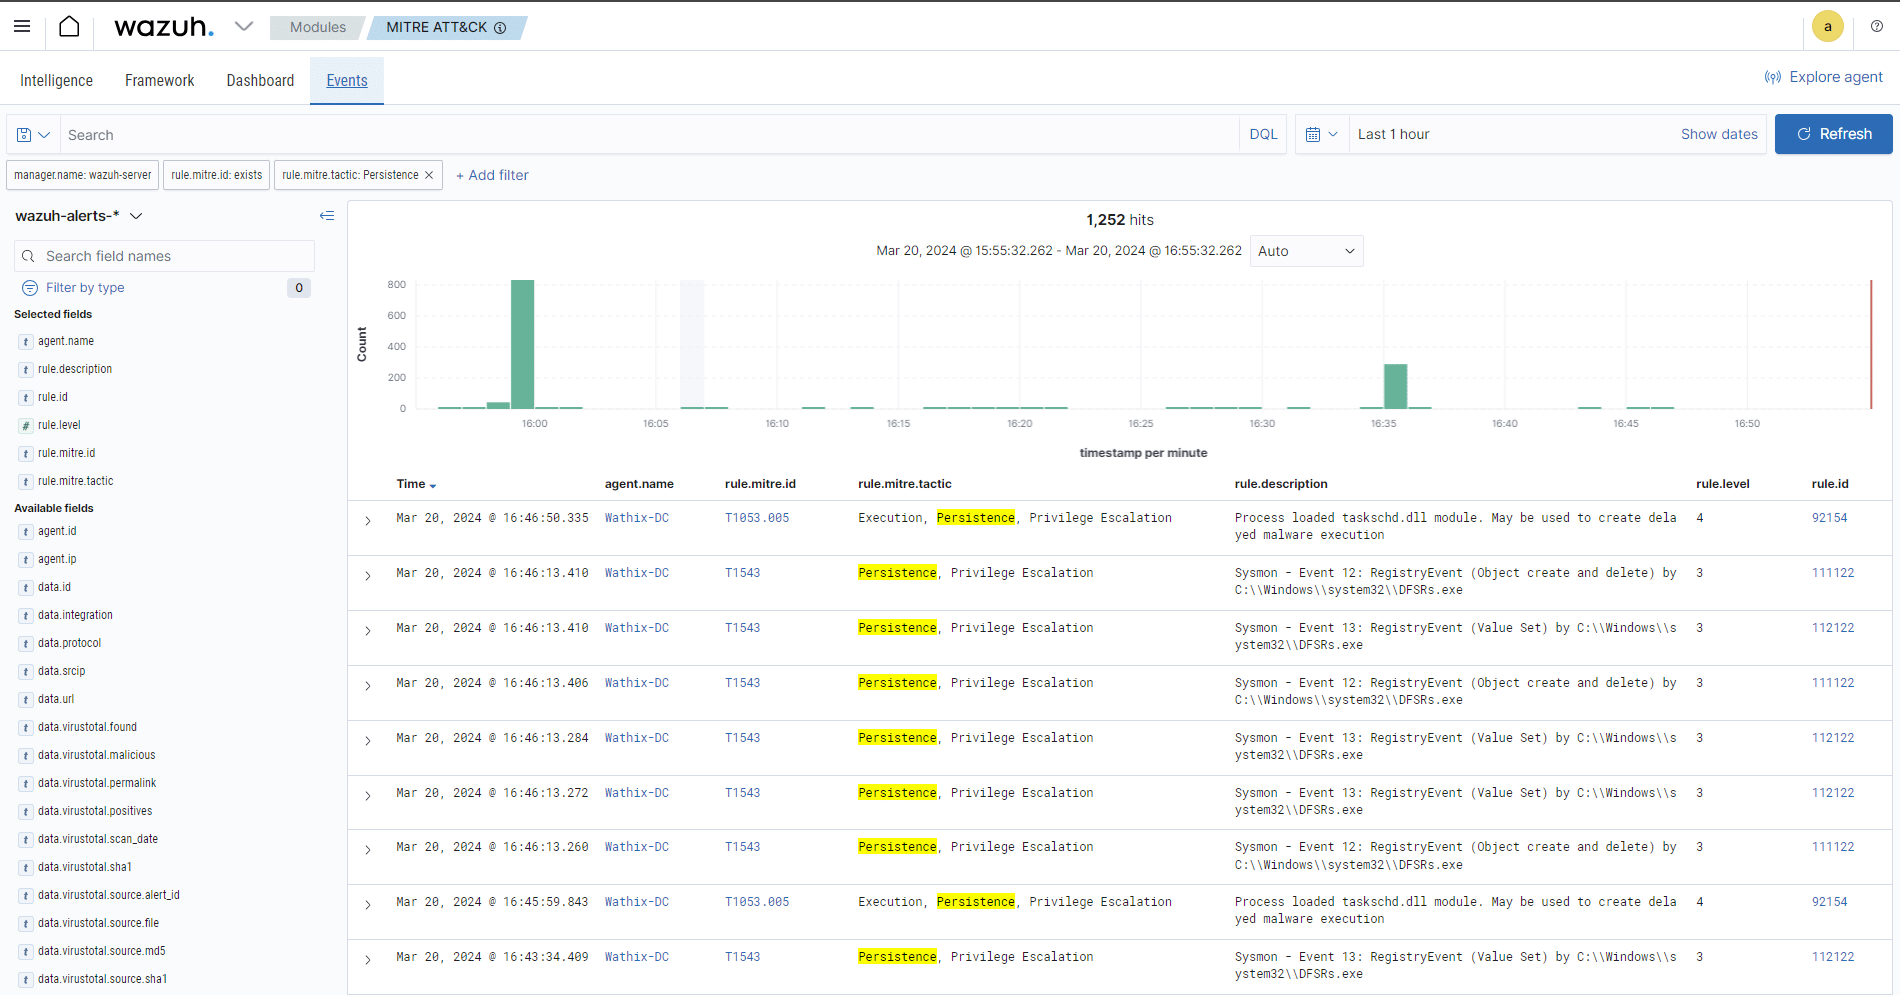Click the rule.mitre.id: exists filter pill
1900x995 pixels.
(216, 175)
